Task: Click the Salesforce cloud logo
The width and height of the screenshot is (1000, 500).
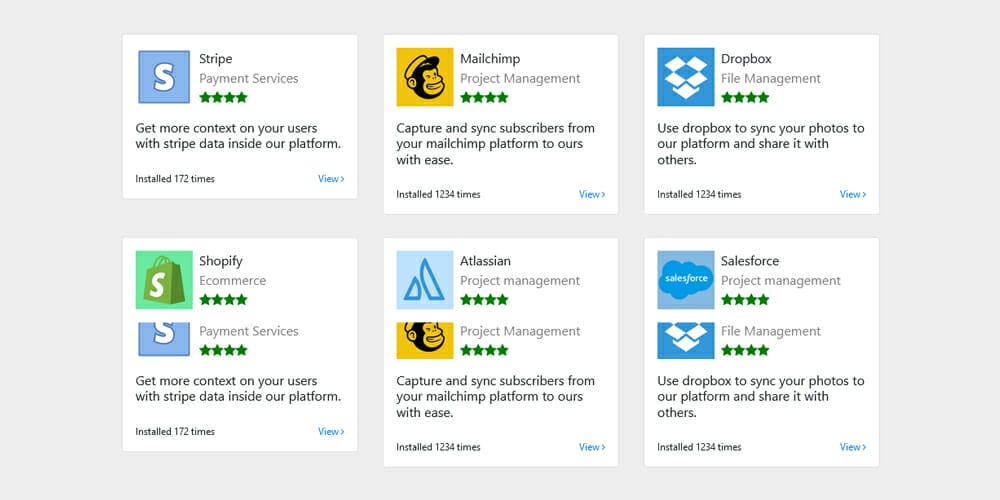Action: click(686, 279)
